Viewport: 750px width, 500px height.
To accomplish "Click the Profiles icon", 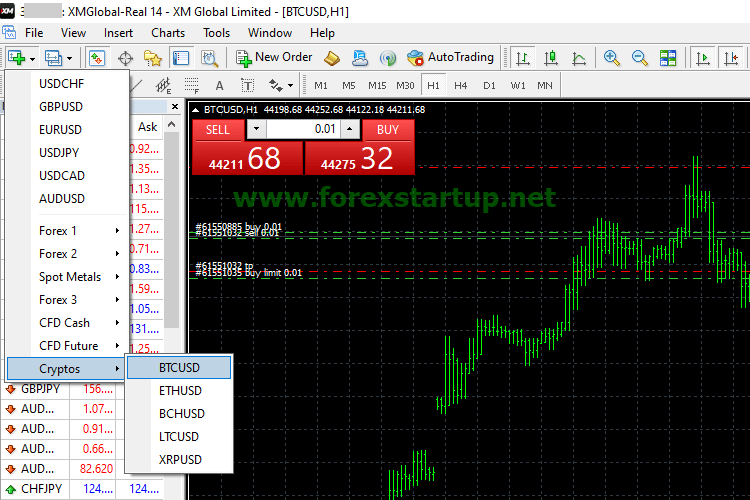I will (x=53, y=58).
